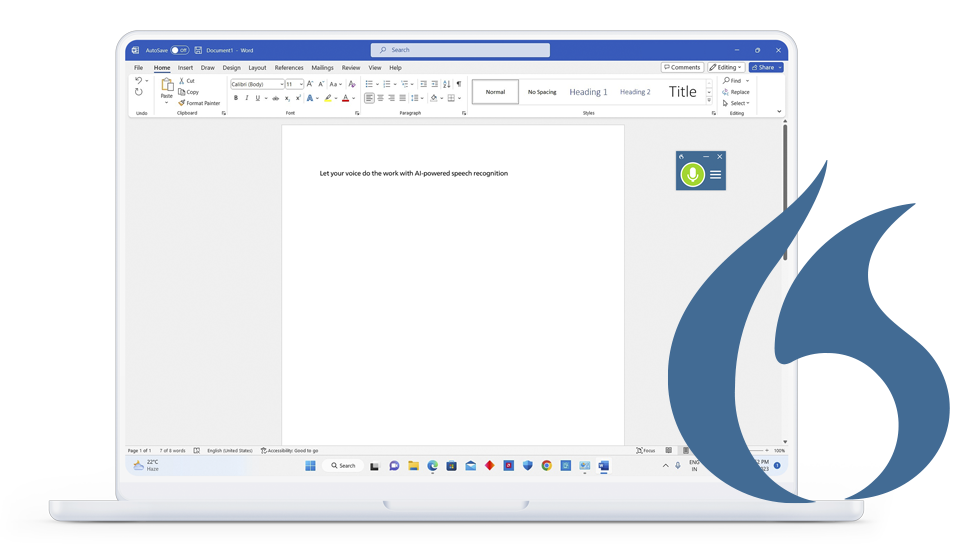Select Align Right paragraph alignment
Viewport: 960px width, 544px height.
pyautogui.click(x=391, y=98)
